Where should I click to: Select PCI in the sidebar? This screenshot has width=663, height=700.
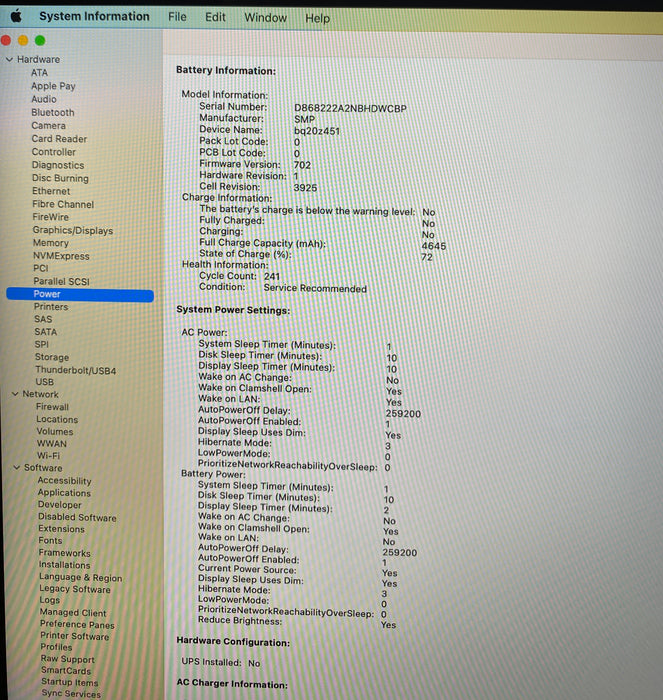[41, 268]
